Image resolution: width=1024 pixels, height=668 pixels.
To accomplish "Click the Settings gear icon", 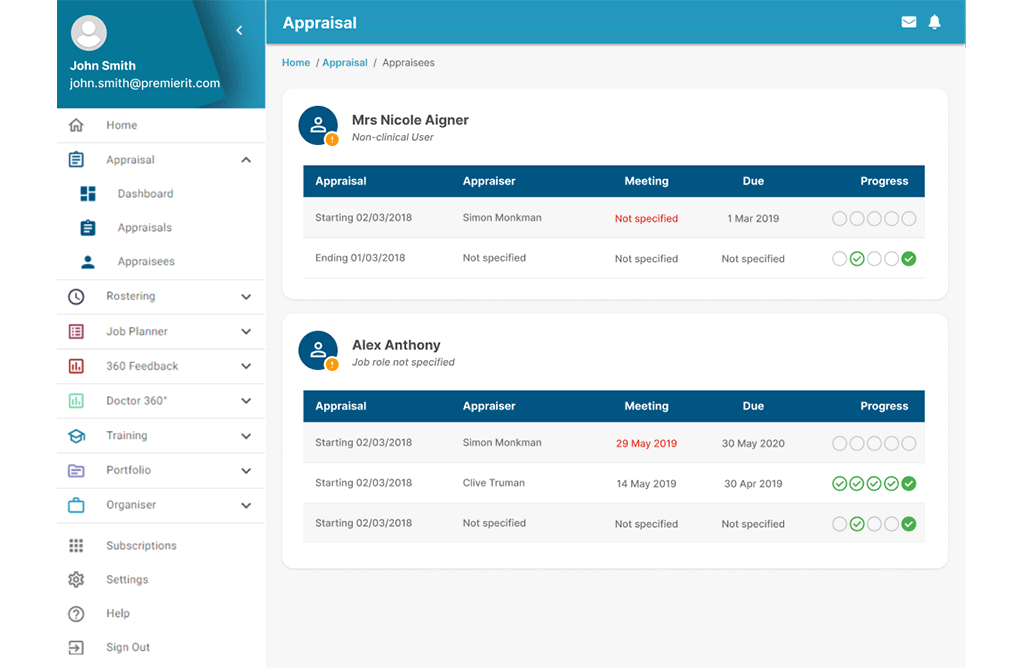I will (76, 579).
